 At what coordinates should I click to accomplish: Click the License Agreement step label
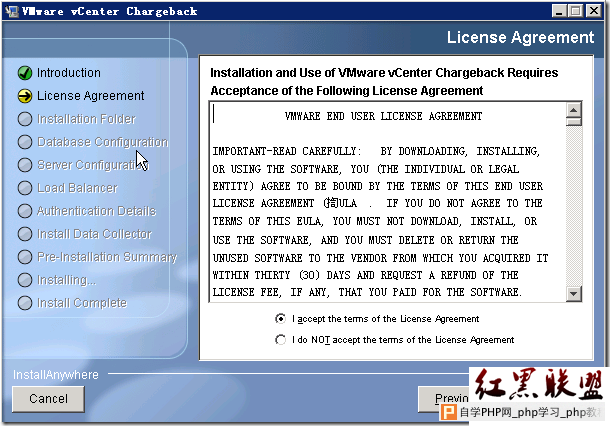91,96
